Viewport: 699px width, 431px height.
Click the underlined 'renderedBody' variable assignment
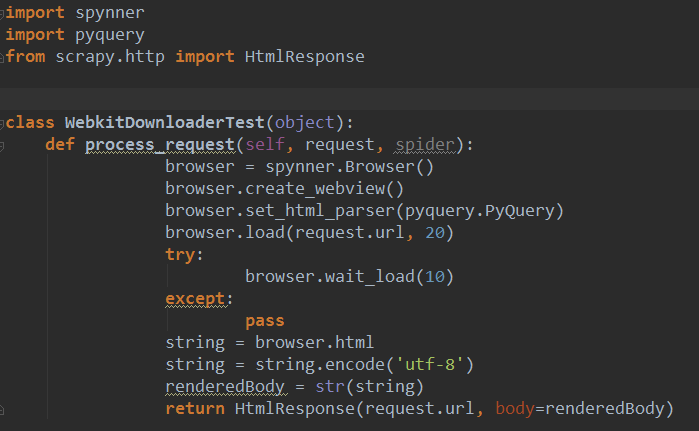click(x=225, y=387)
